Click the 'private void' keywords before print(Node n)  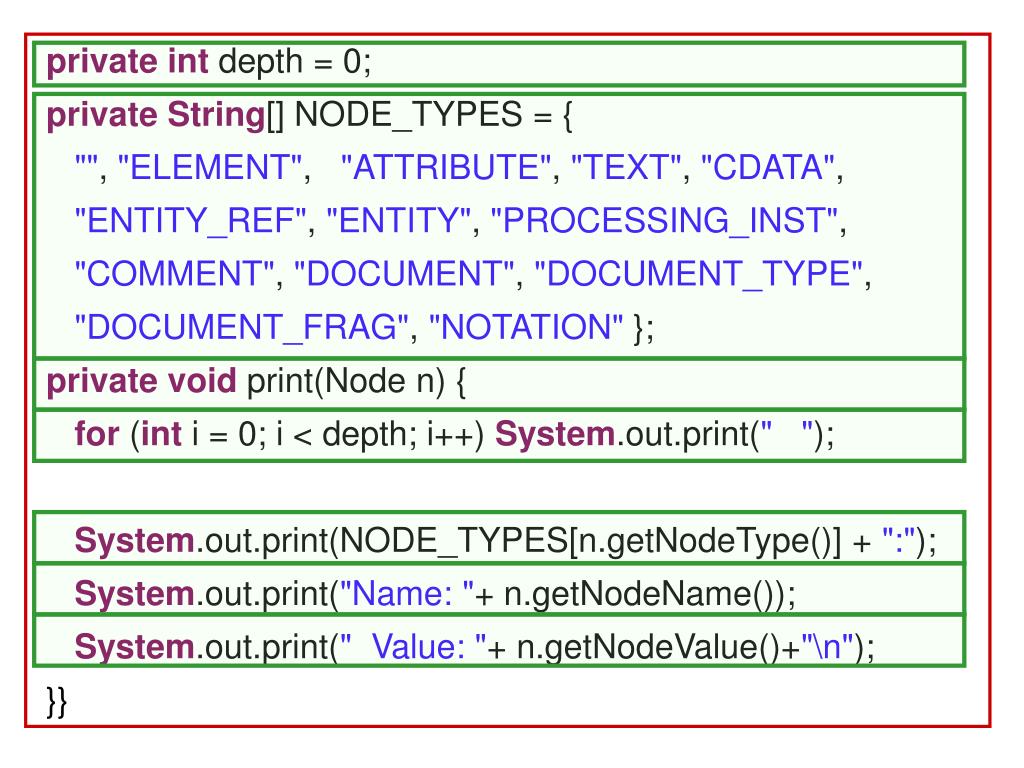pyautogui.click(x=141, y=381)
